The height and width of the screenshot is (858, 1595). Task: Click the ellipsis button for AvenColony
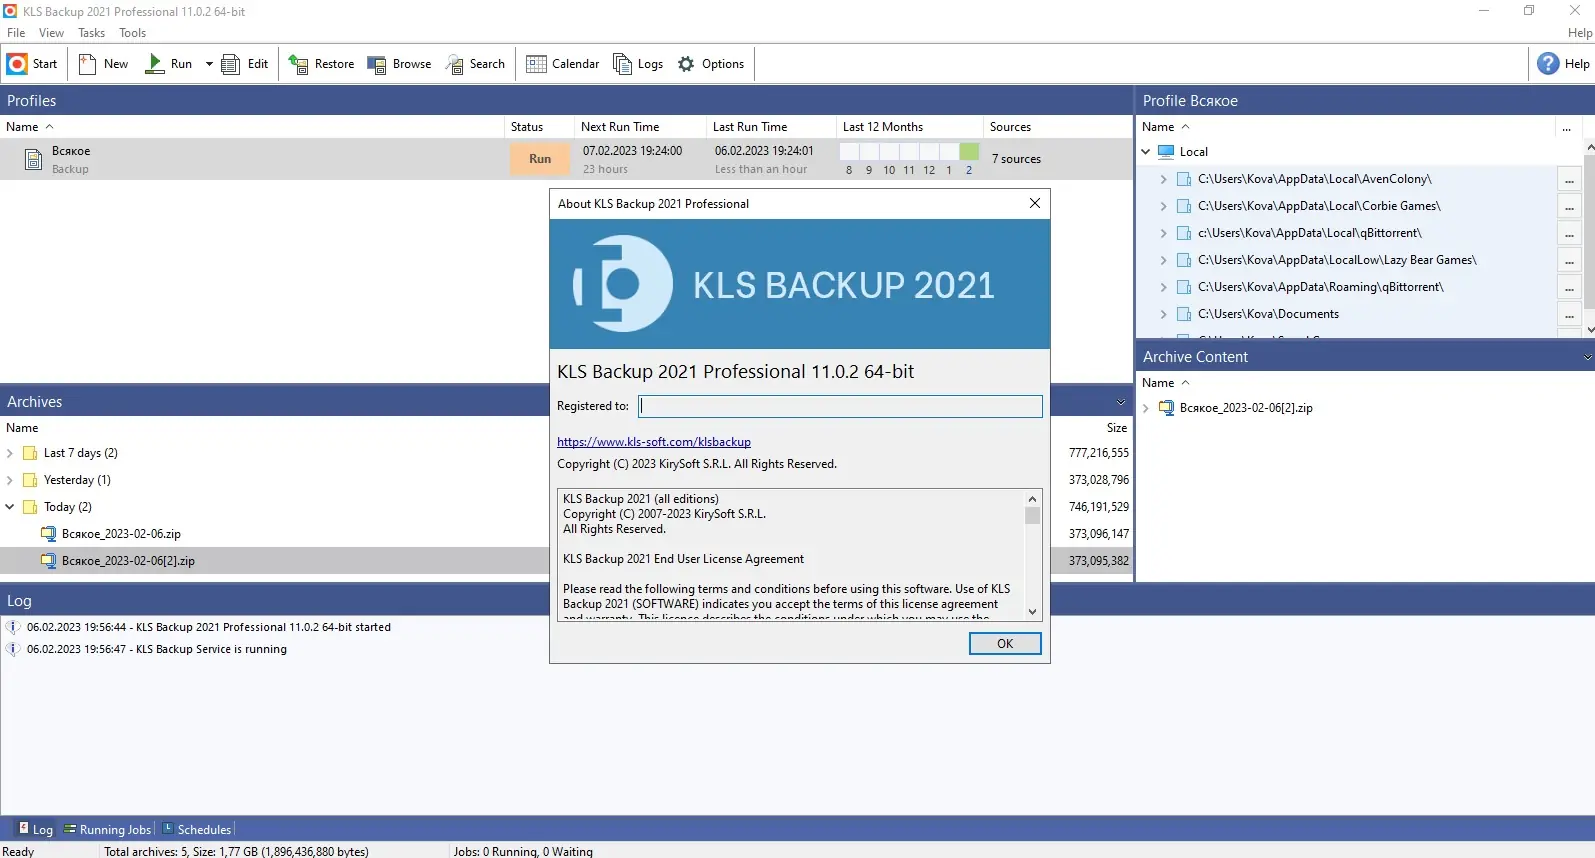coord(1569,180)
